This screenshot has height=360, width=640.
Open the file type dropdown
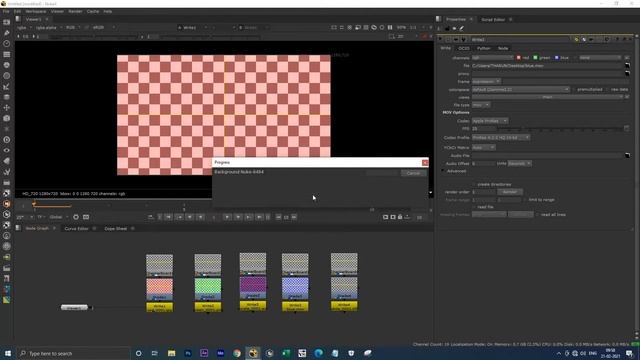click(481, 105)
